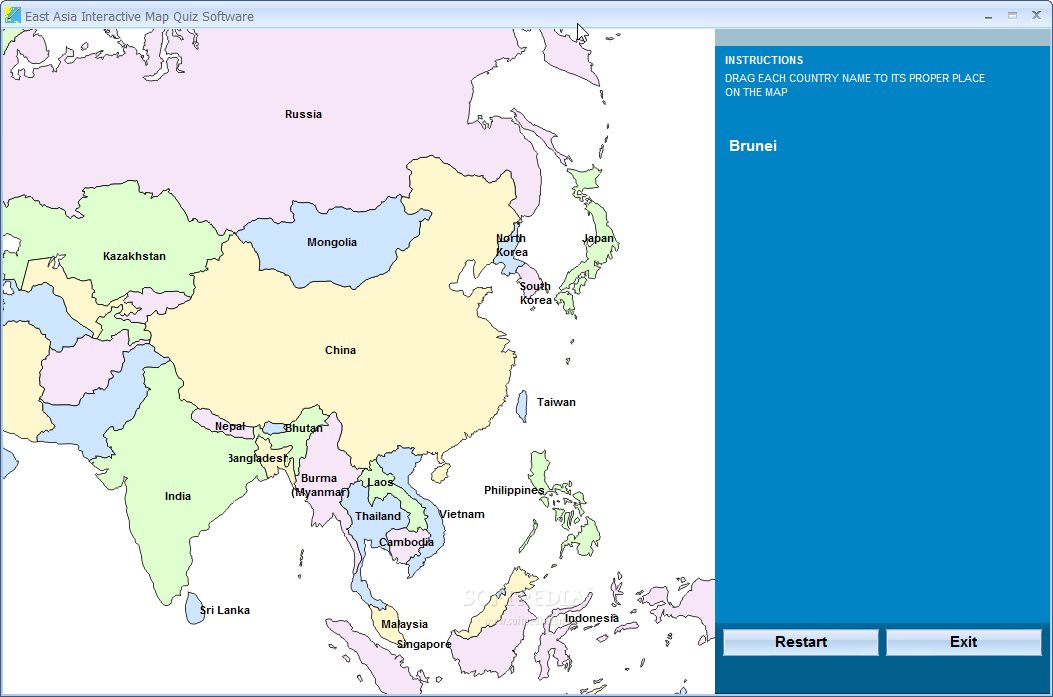Select the Japan label on the map
The image size is (1053, 697).
598,238
